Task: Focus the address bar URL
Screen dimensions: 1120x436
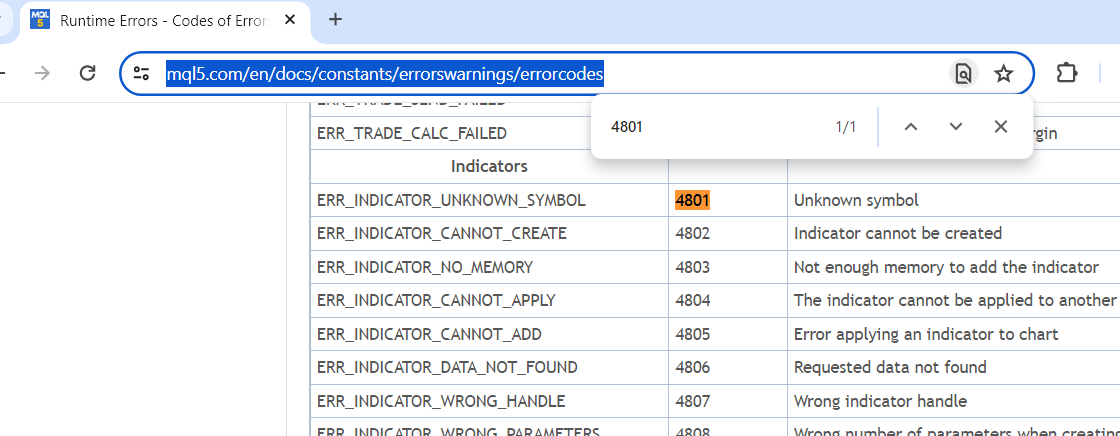Action: pos(385,73)
